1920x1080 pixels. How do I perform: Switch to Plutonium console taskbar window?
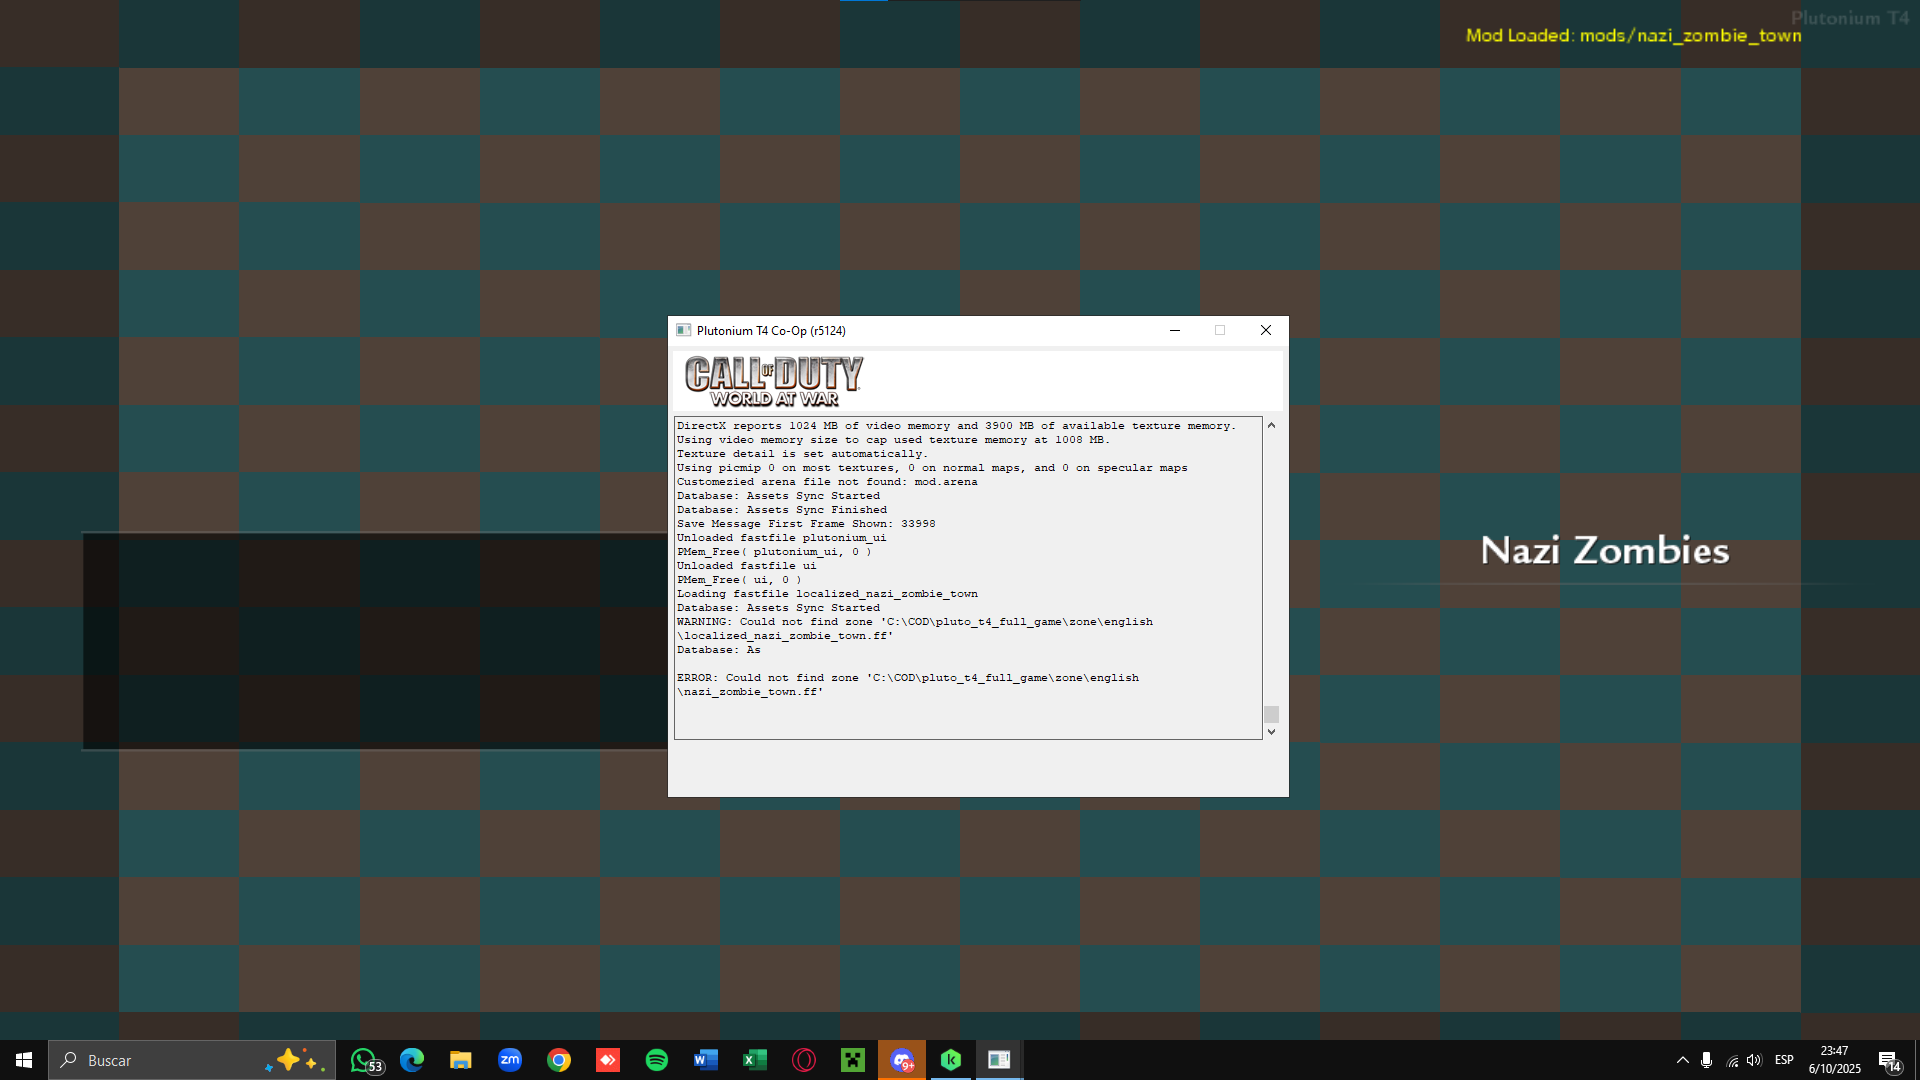click(999, 1060)
